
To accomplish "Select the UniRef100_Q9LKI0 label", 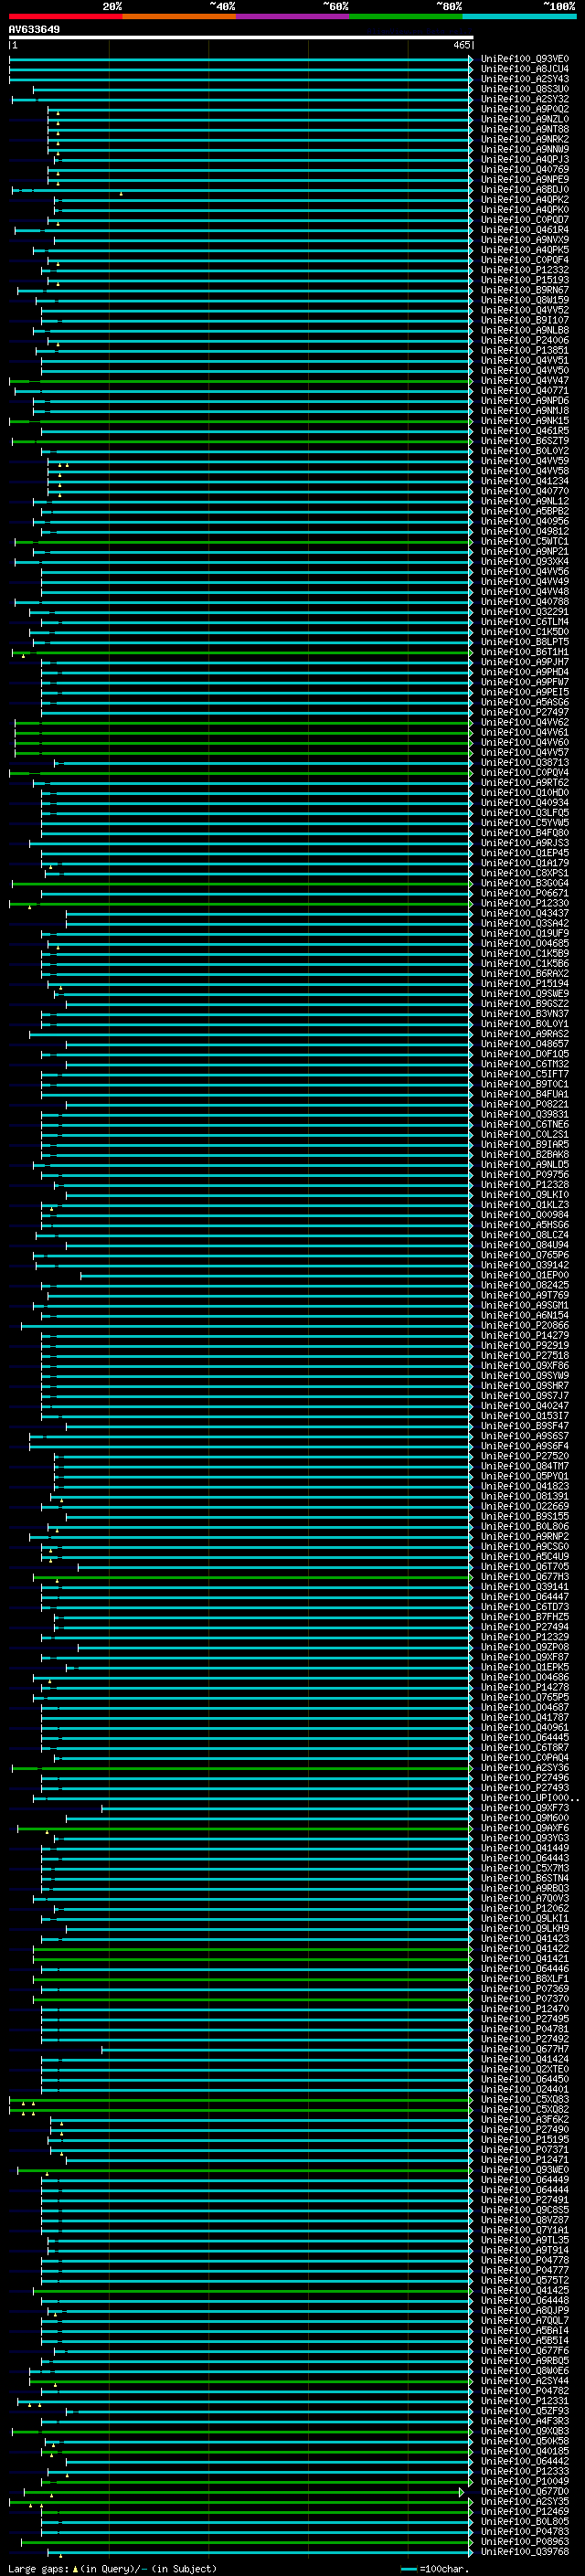I will (x=524, y=1195).
